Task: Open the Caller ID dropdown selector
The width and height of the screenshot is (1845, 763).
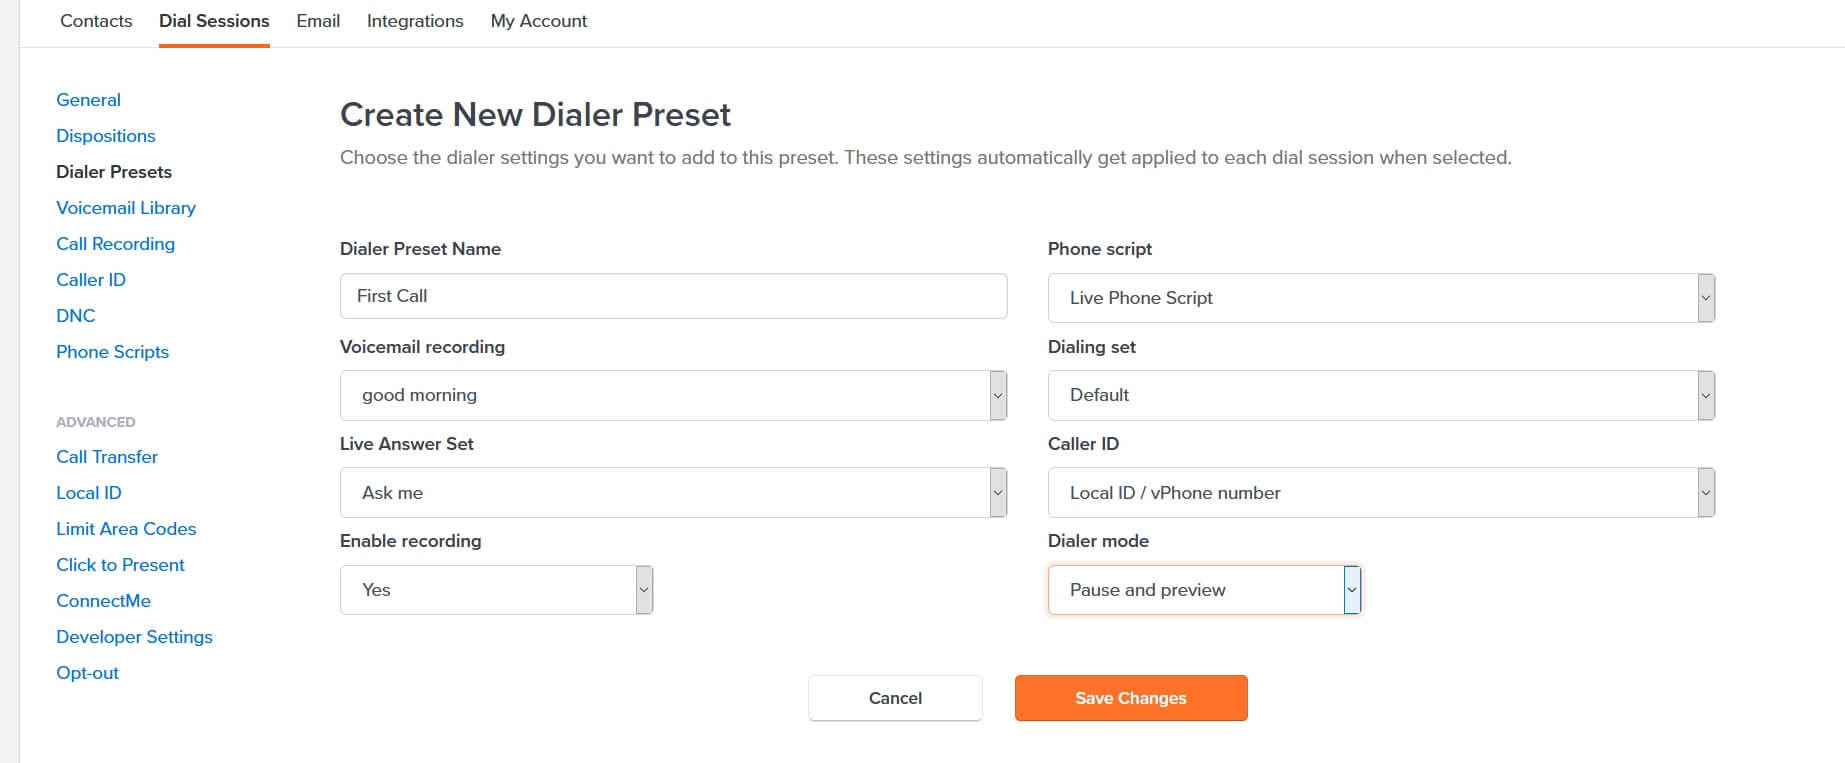Action: [1381, 492]
